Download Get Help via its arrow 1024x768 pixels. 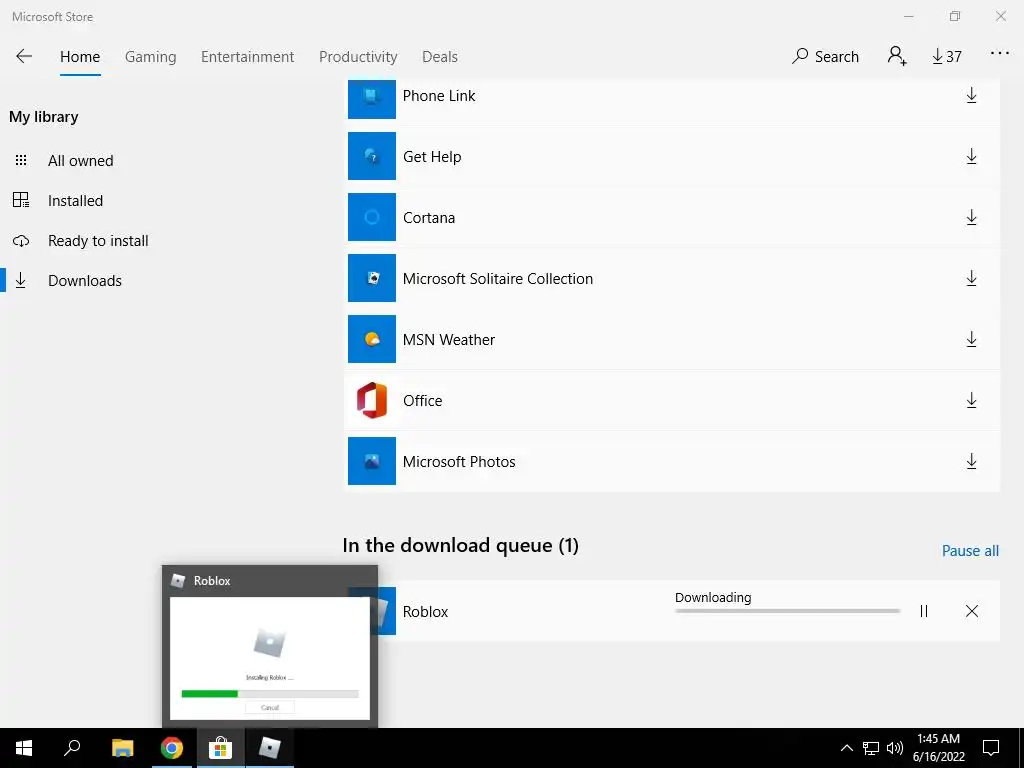tap(971, 156)
